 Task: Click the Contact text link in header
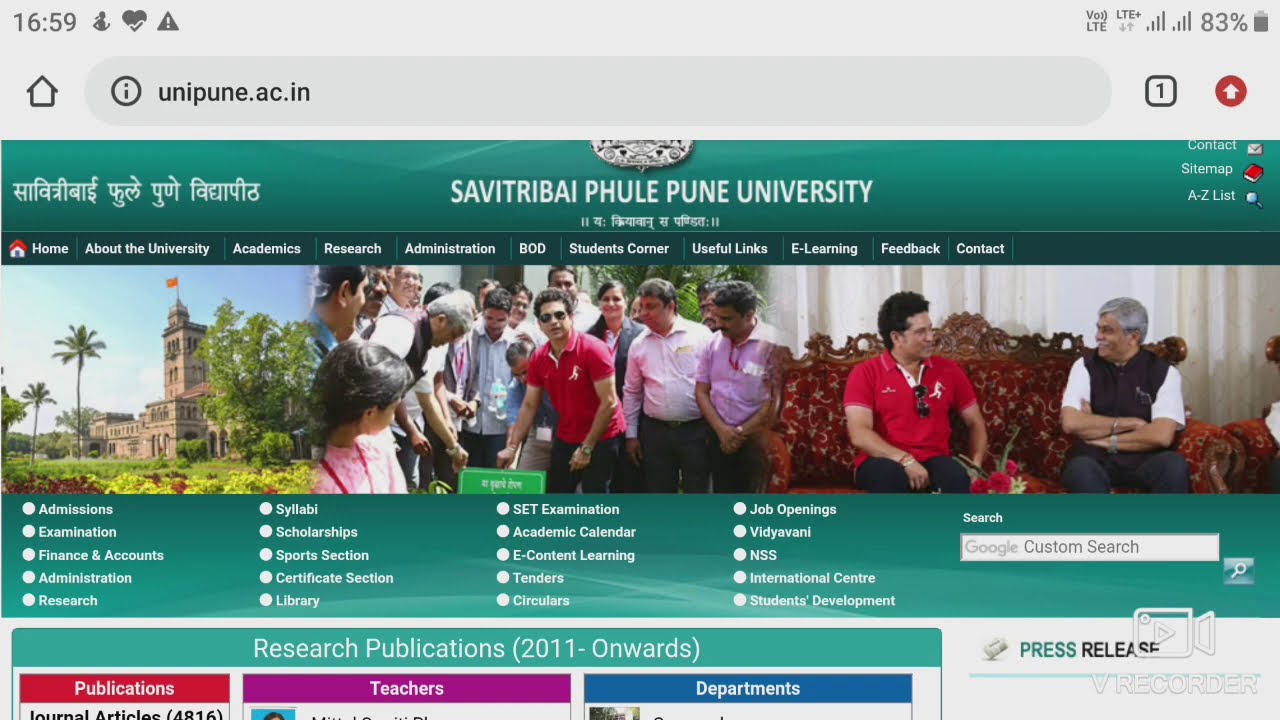[x=1212, y=146]
